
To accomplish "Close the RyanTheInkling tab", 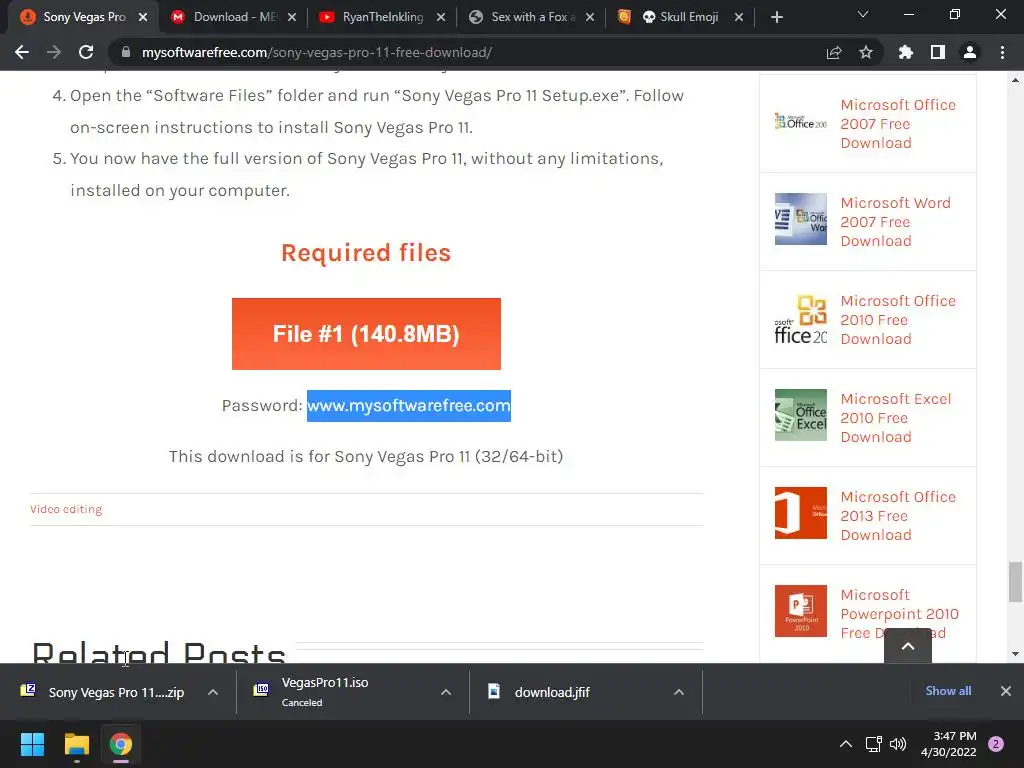I will 441,17.
